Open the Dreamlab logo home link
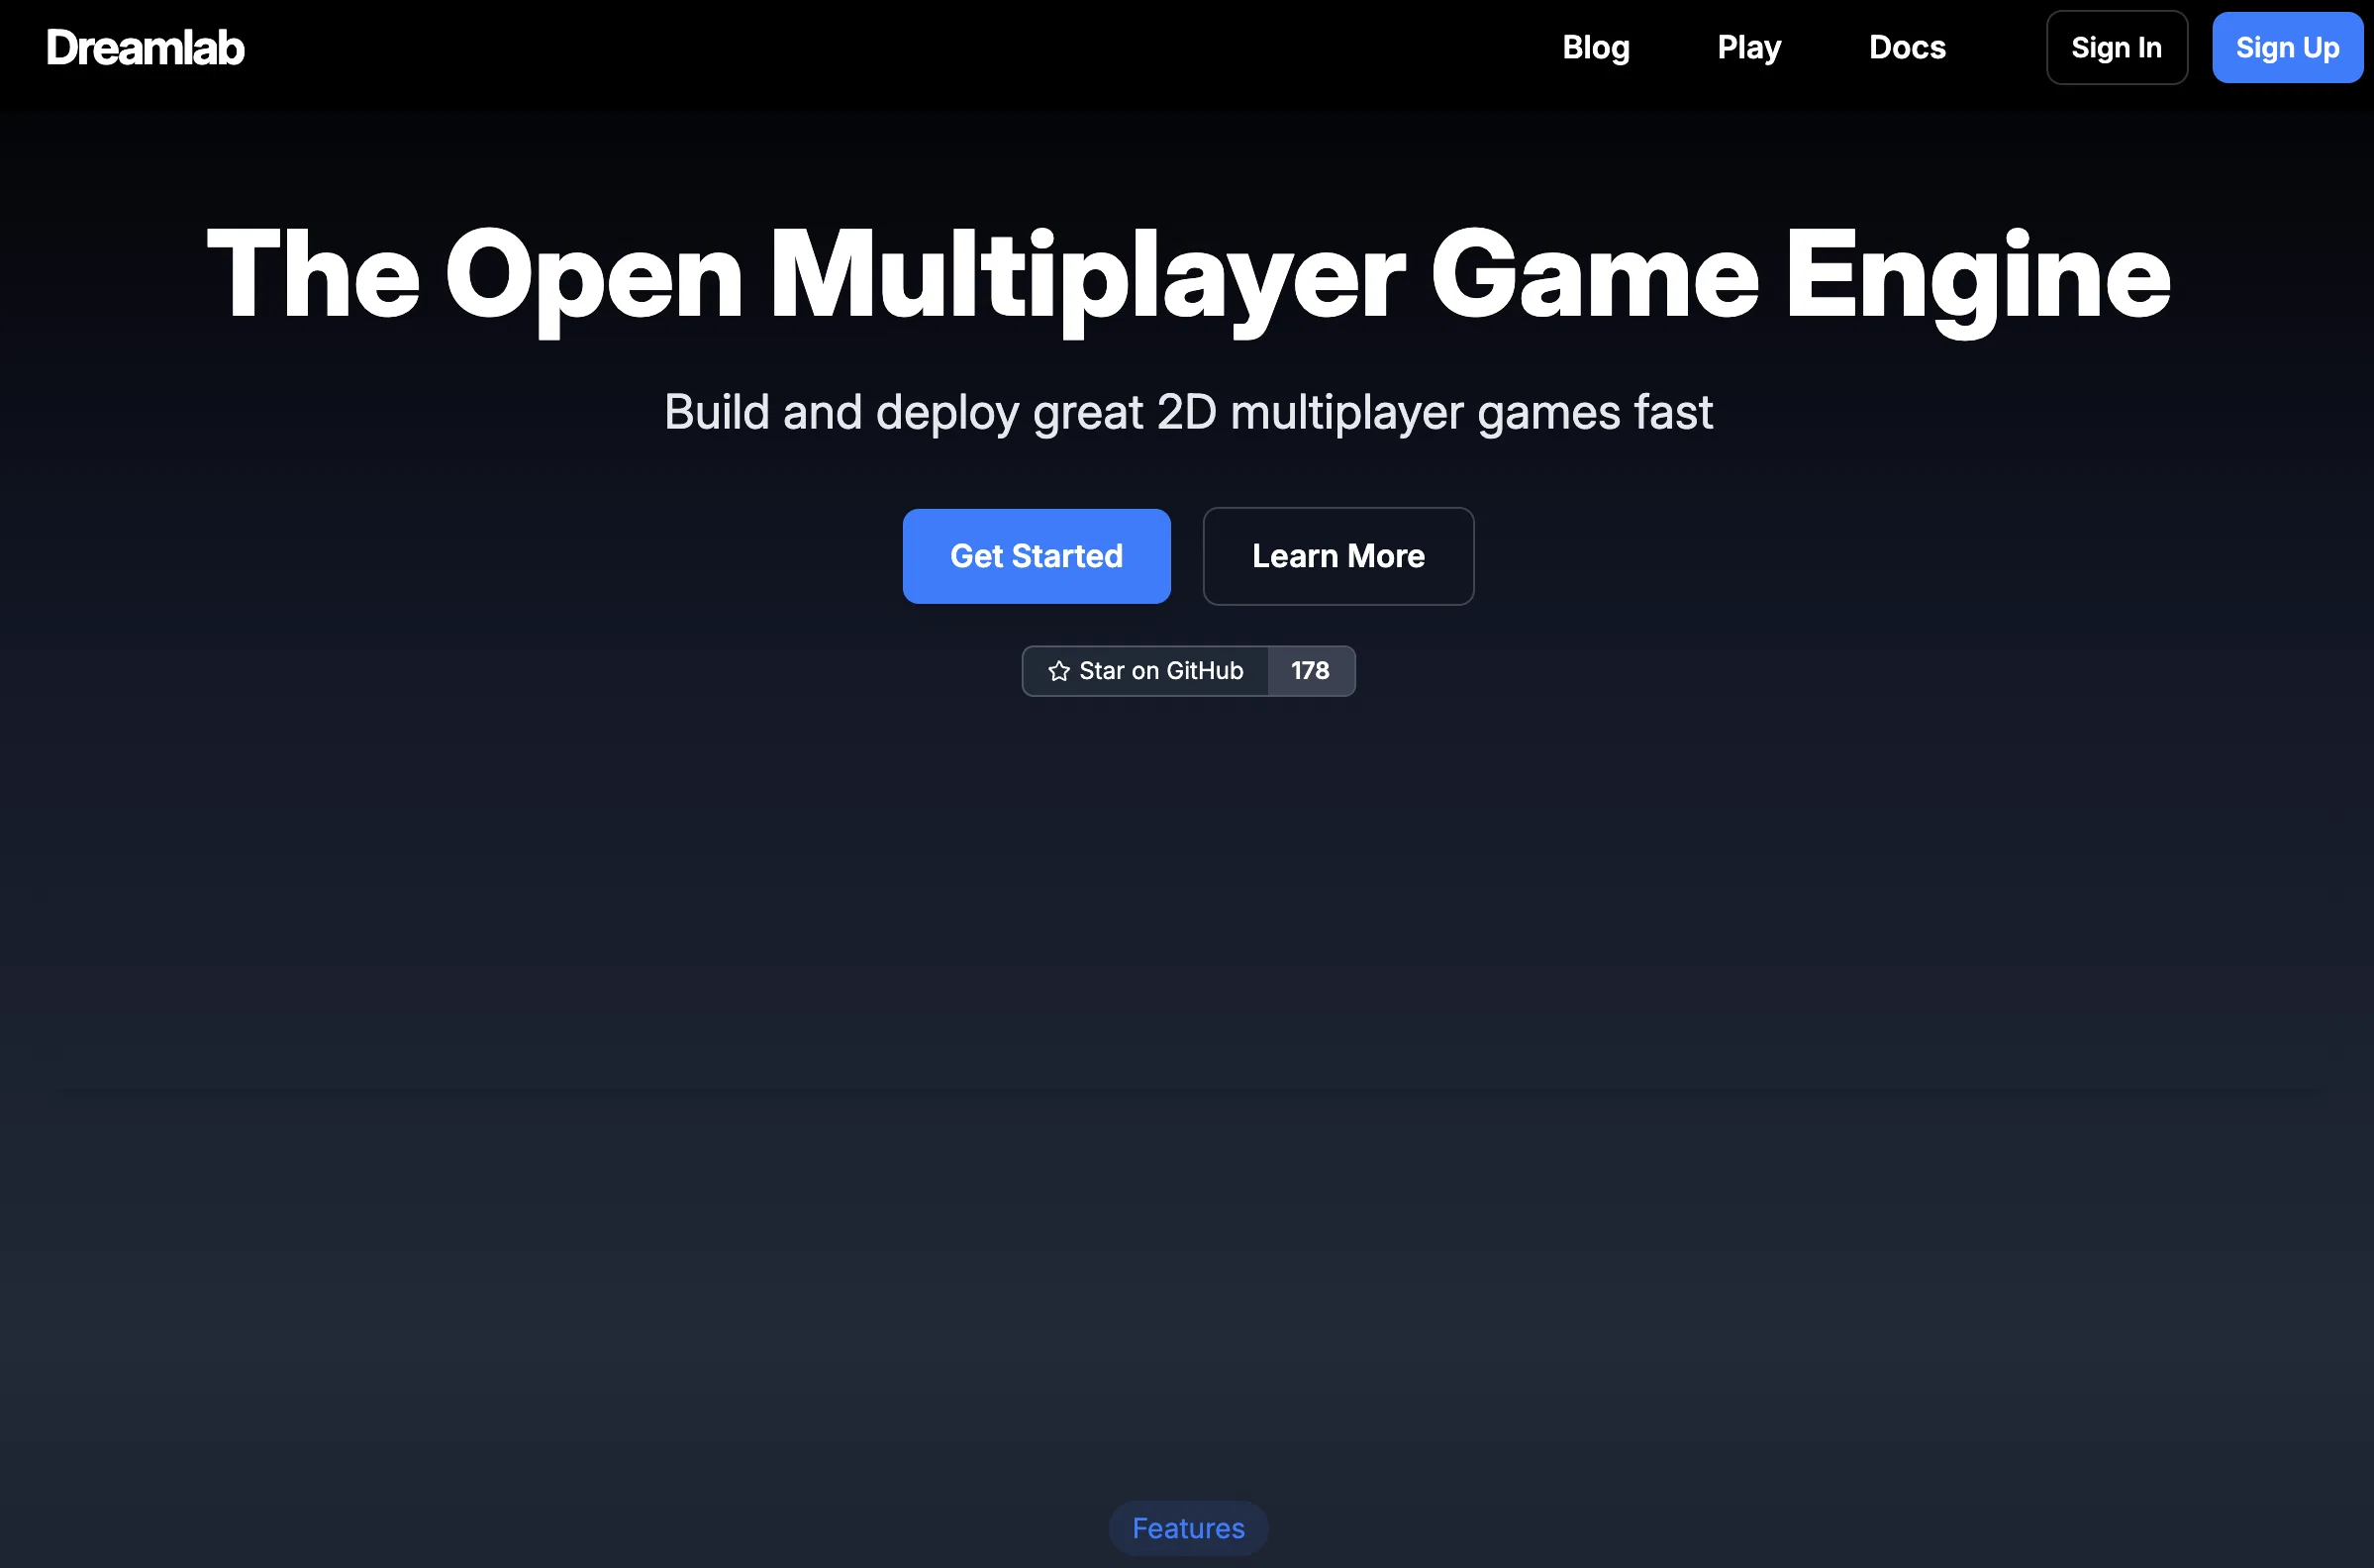The image size is (2374, 1568). coord(145,48)
